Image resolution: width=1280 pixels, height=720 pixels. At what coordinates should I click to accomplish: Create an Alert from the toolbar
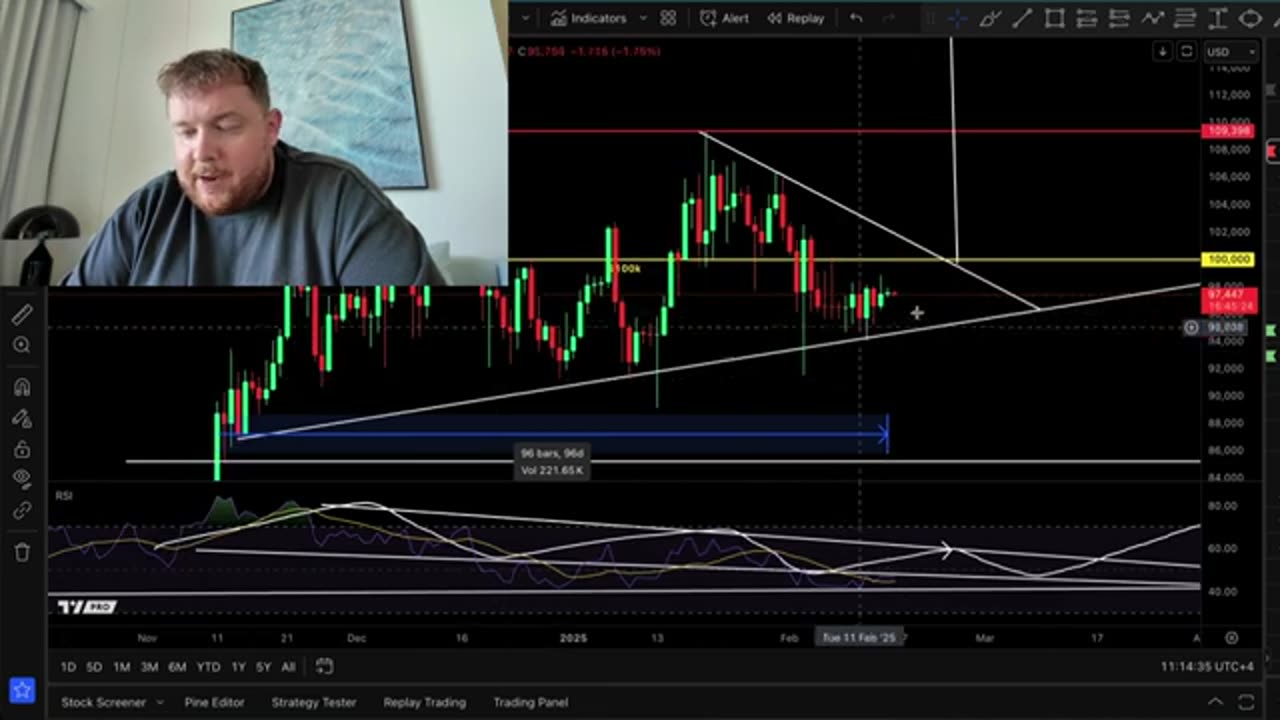(x=725, y=18)
